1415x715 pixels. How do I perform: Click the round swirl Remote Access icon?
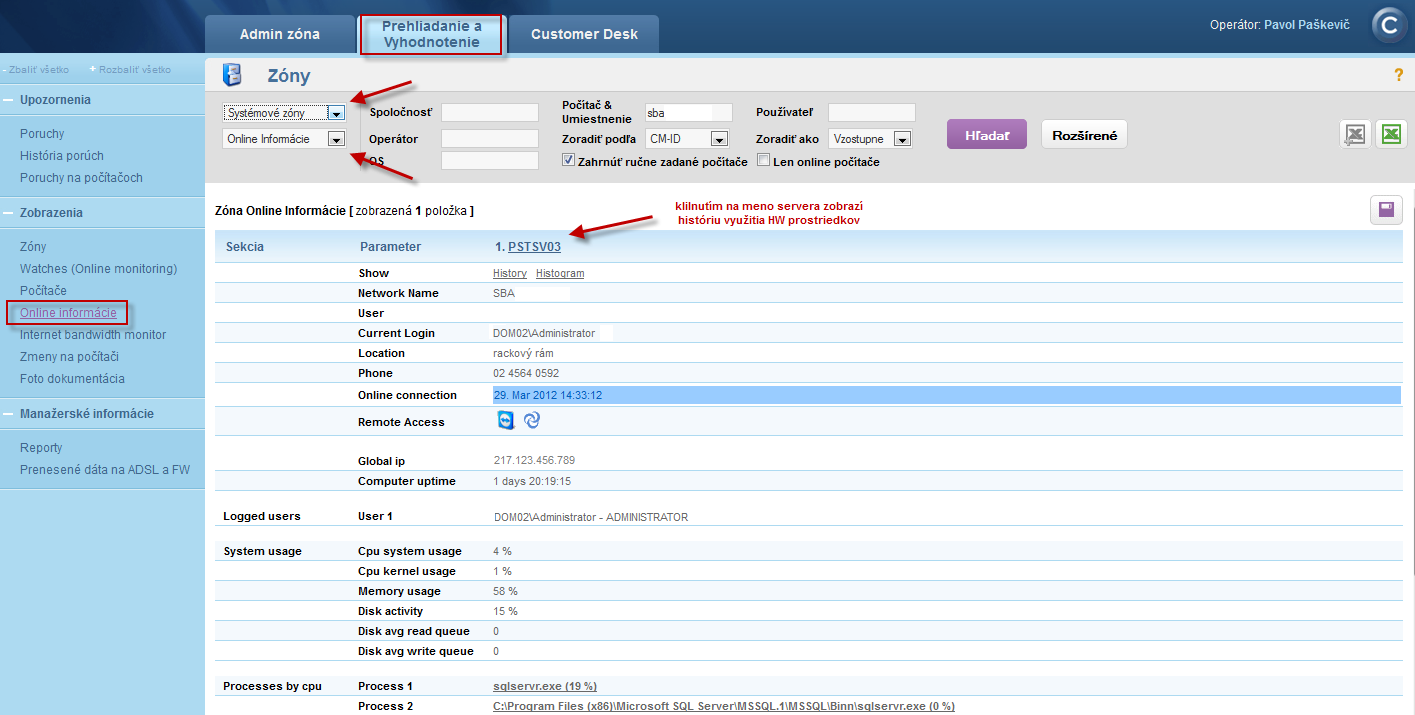tap(532, 421)
